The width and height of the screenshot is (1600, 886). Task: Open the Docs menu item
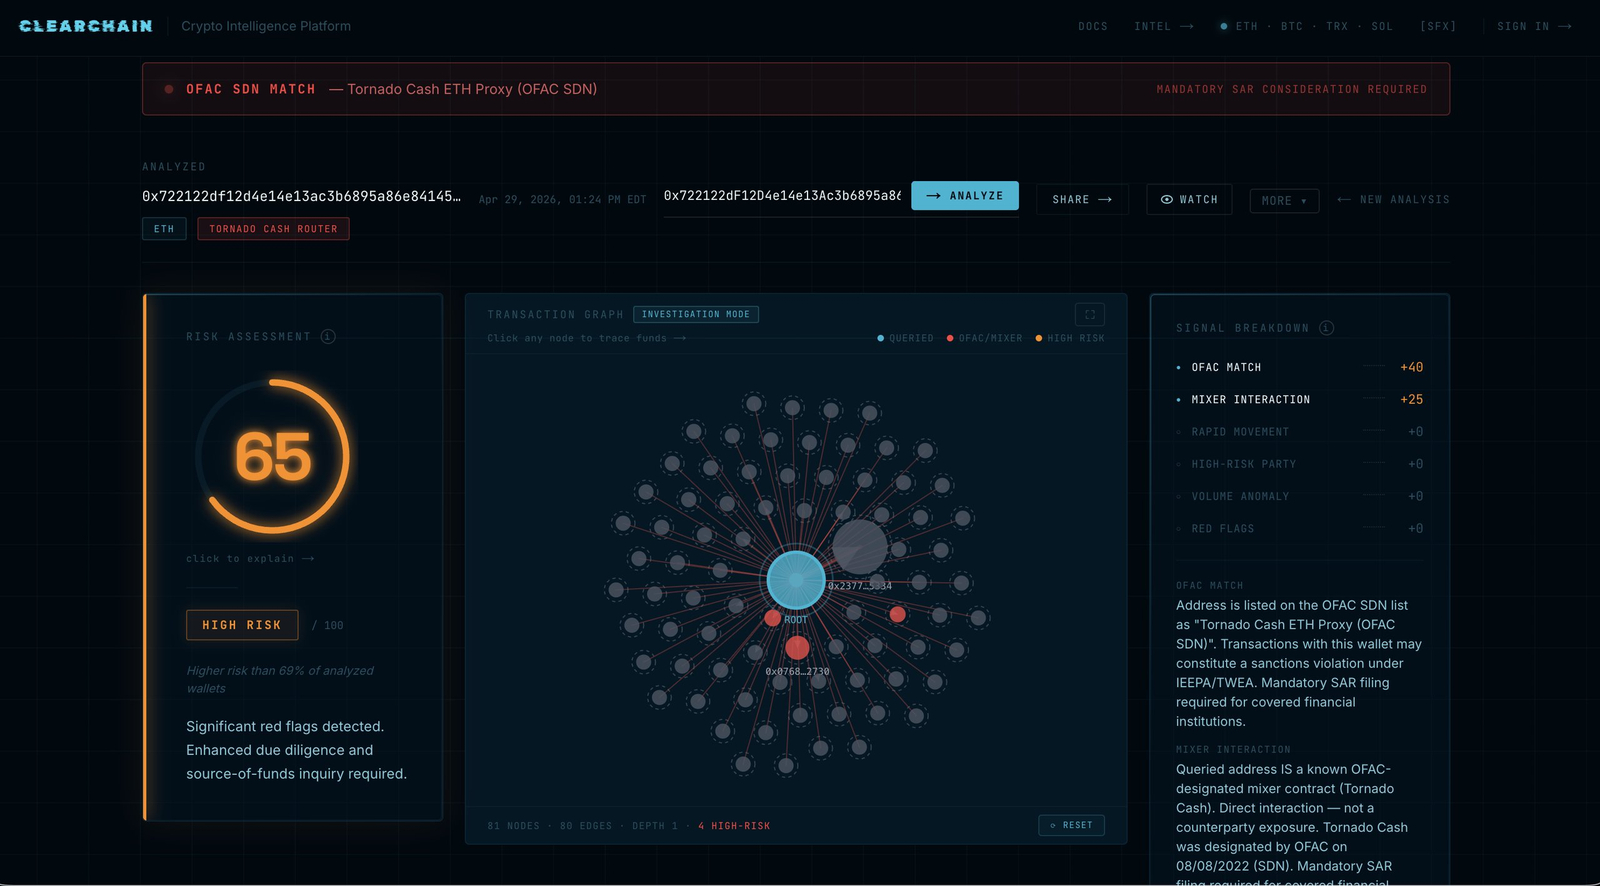pos(1093,26)
